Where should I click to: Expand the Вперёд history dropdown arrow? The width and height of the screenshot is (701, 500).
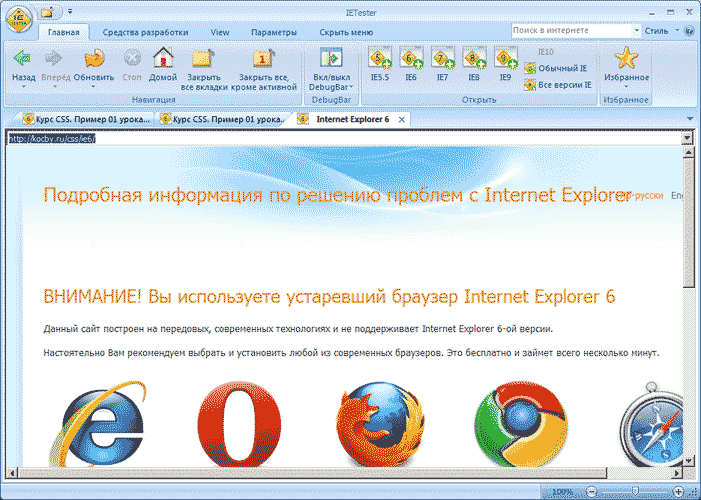tap(55, 86)
